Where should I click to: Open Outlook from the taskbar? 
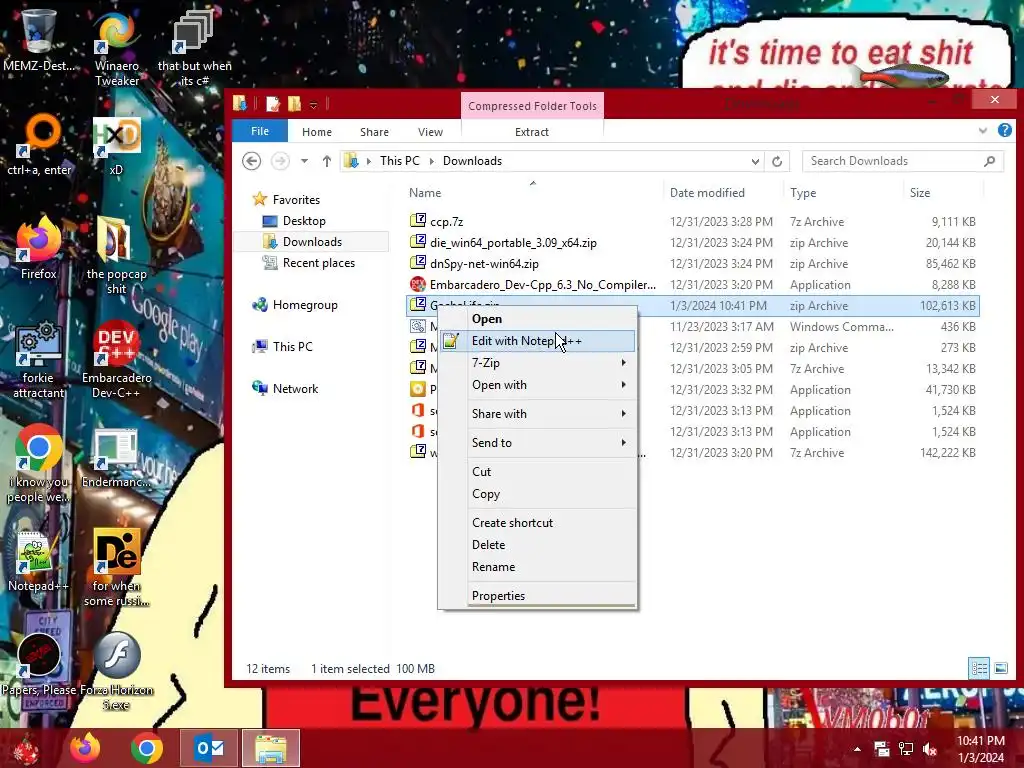pos(209,748)
